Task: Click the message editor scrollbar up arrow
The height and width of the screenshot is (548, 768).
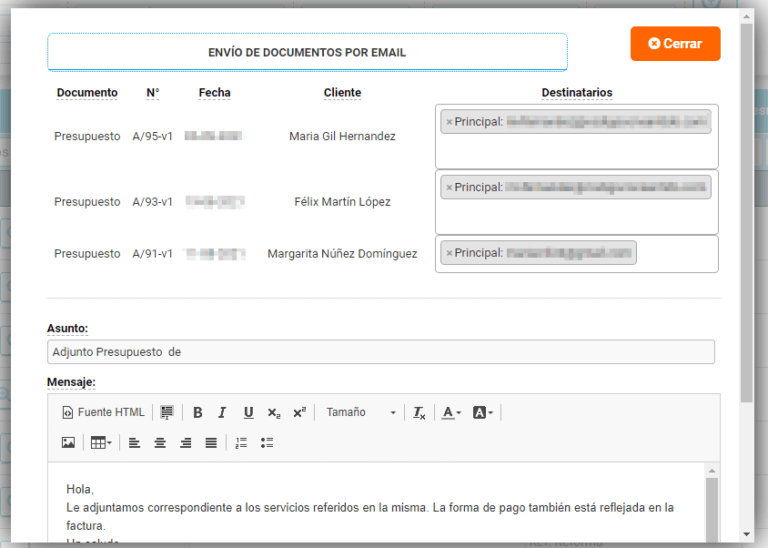Action: [x=712, y=471]
